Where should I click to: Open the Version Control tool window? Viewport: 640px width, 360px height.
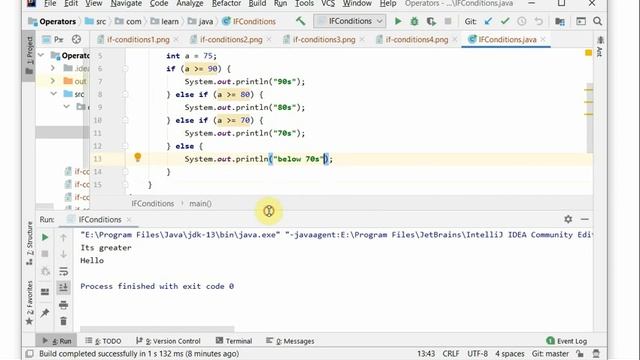click(168, 341)
